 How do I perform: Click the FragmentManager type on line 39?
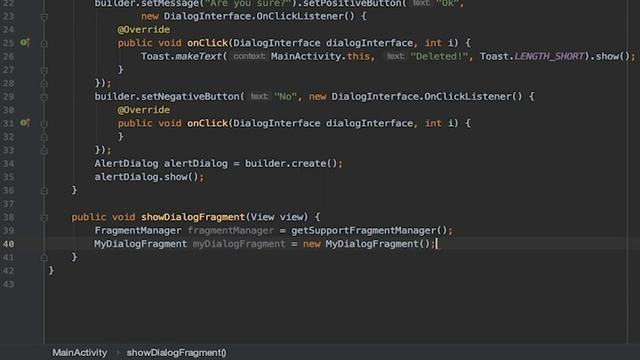tap(138, 231)
